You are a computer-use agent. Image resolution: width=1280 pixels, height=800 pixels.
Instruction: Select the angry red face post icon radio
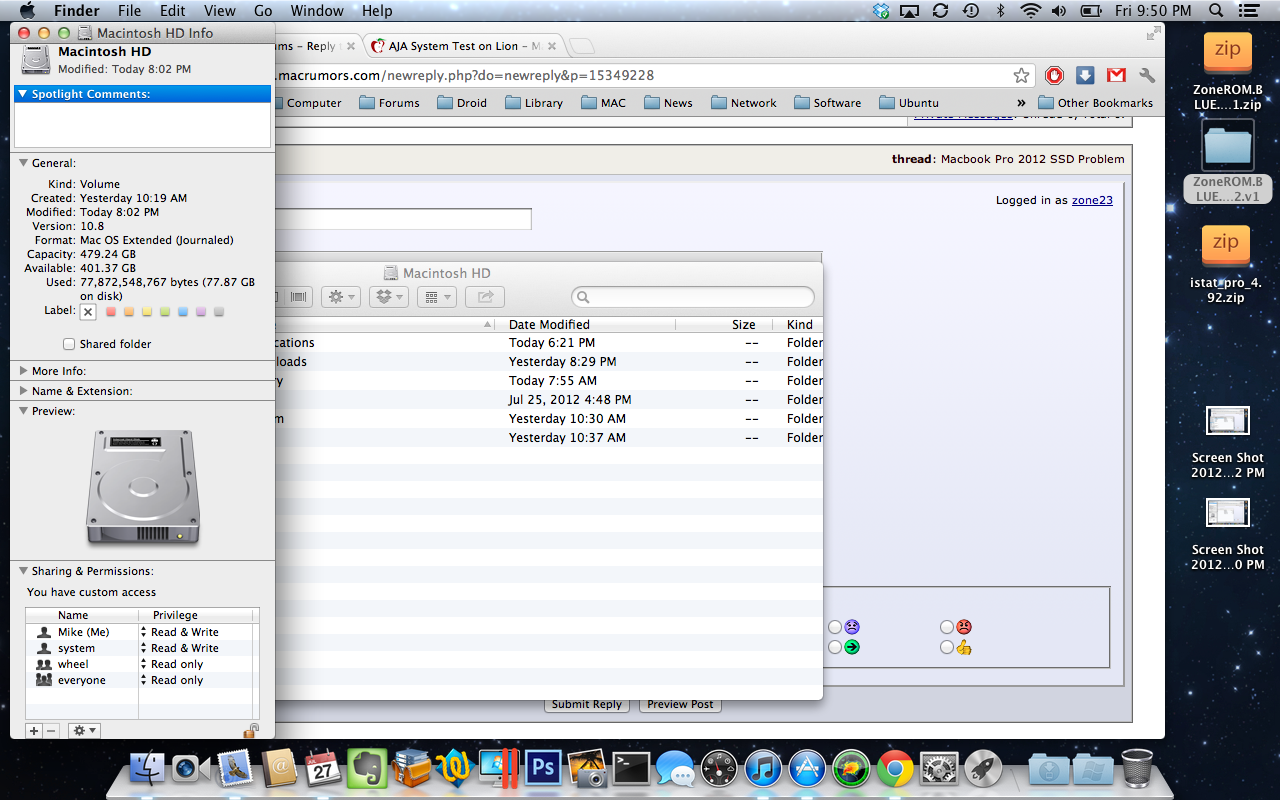click(947, 627)
